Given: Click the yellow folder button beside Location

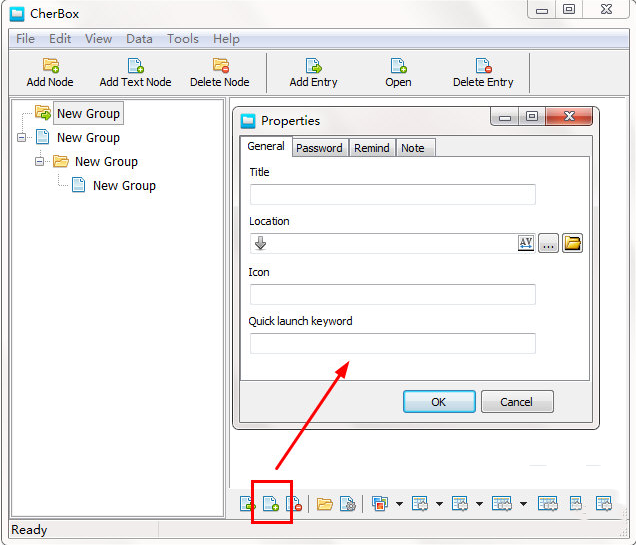Looking at the screenshot, I should (572, 243).
